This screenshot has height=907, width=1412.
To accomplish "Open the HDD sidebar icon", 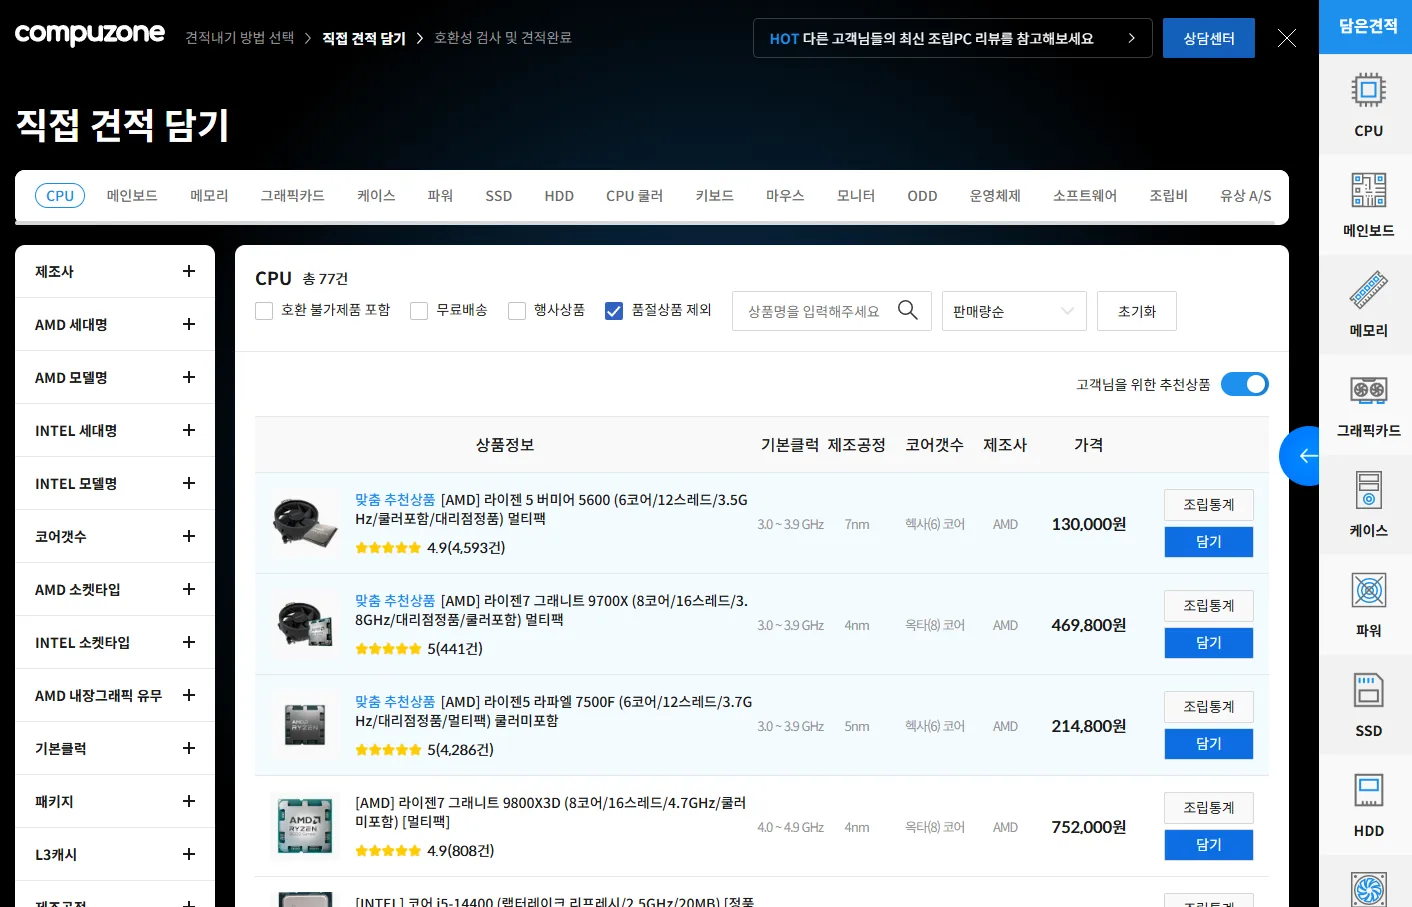I will (x=1367, y=803).
